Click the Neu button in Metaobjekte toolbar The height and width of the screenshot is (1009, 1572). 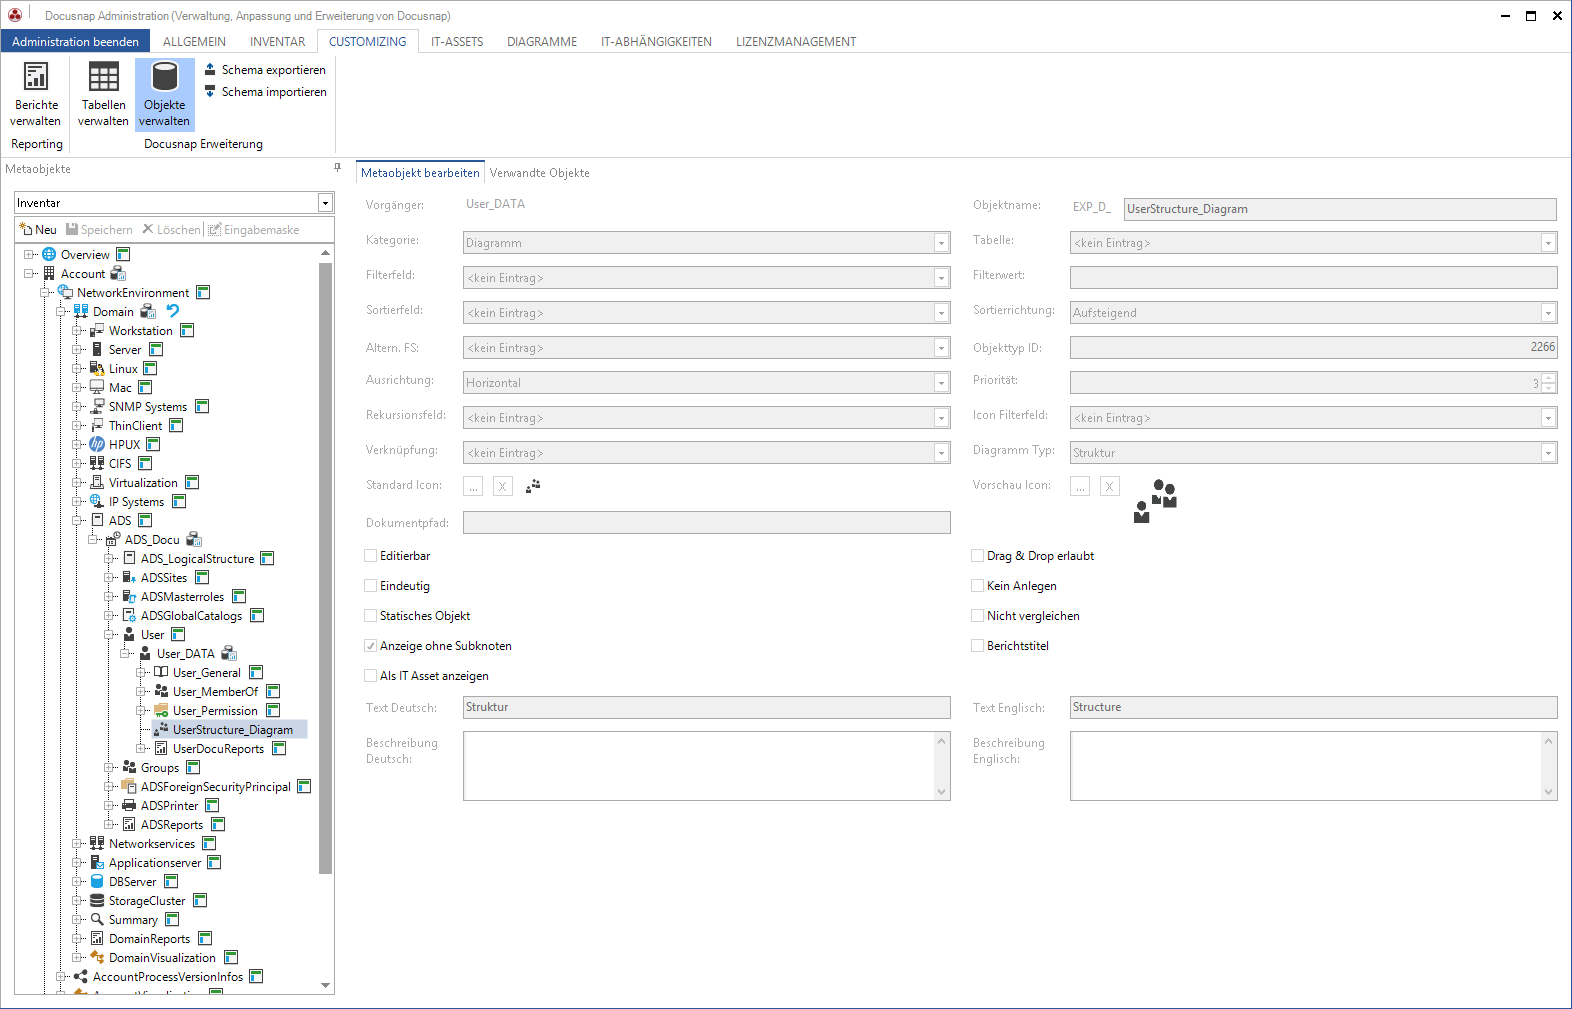39,230
